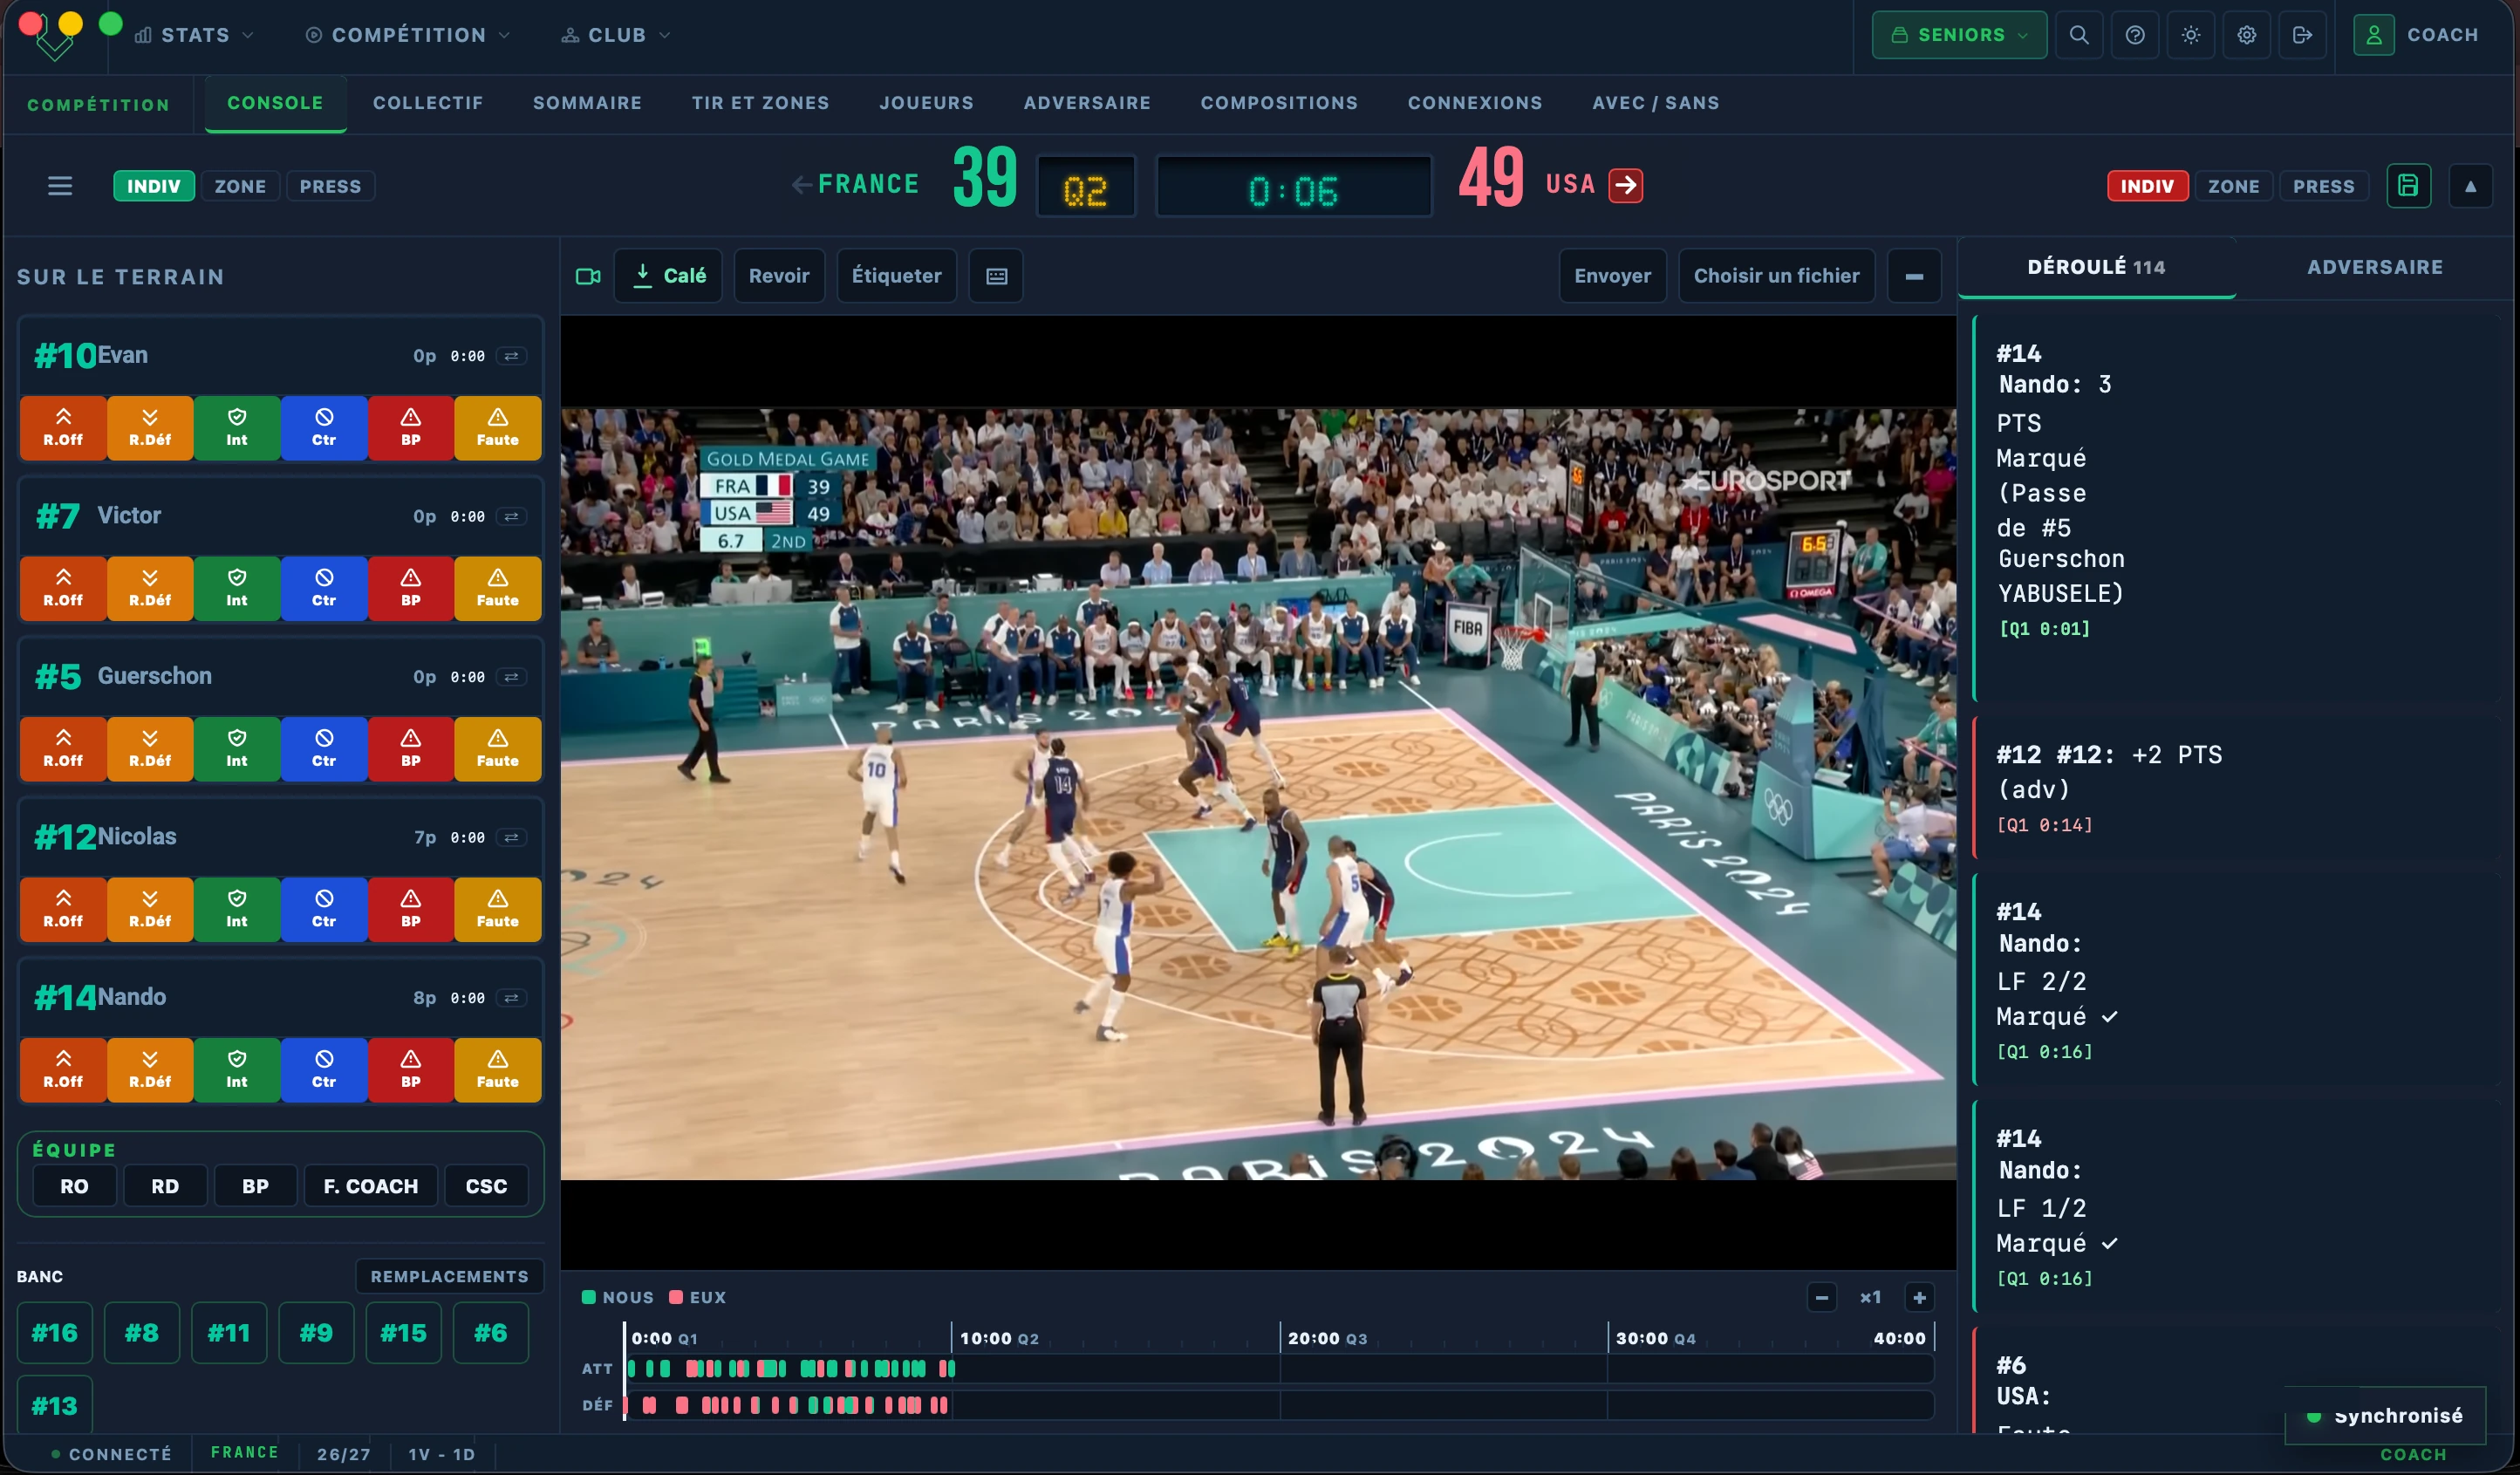
Task: Jump to the 20:00 Q3 timeline marker
Action: [1326, 1339]
